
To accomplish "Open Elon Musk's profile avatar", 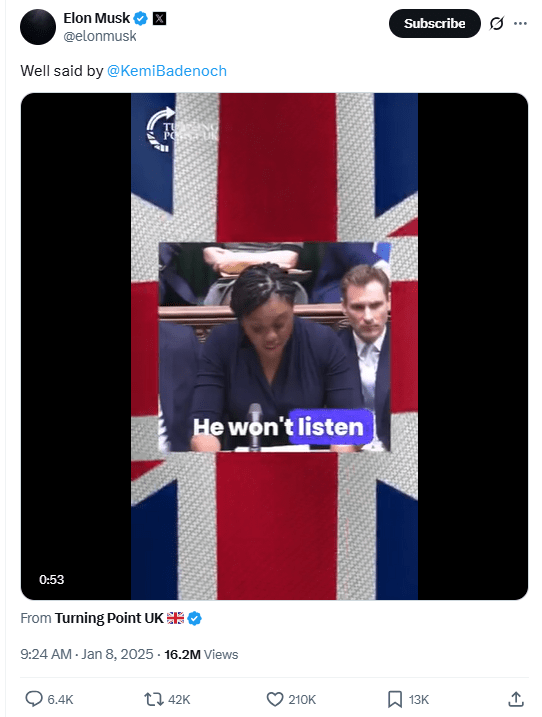I will click(38, 27).
